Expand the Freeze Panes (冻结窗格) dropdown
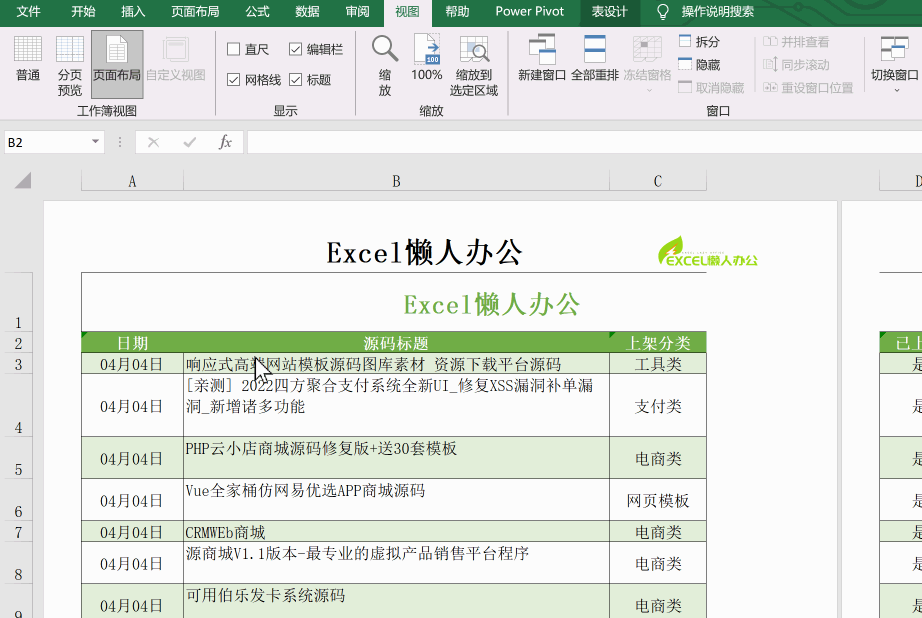The image size is (922, 618). click(649, 91)
